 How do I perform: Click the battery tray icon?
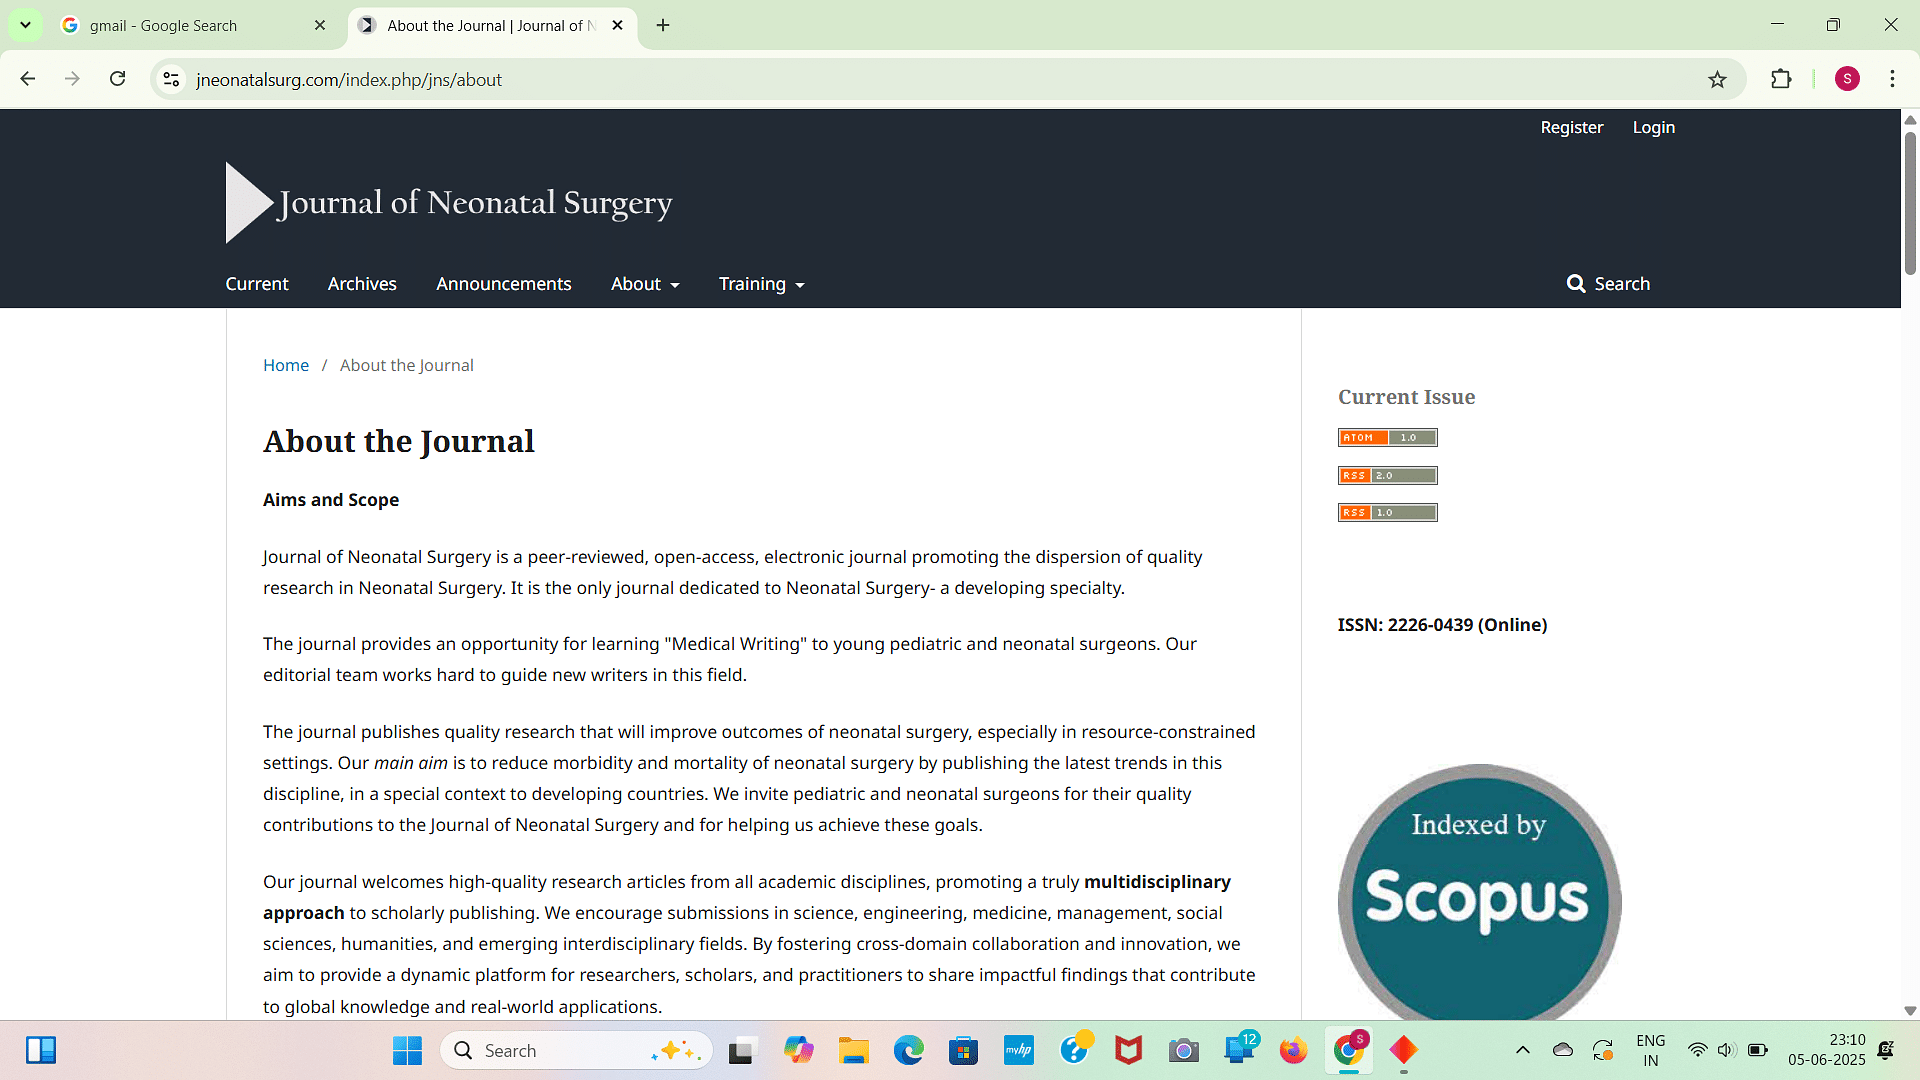click(1757, 1050)
